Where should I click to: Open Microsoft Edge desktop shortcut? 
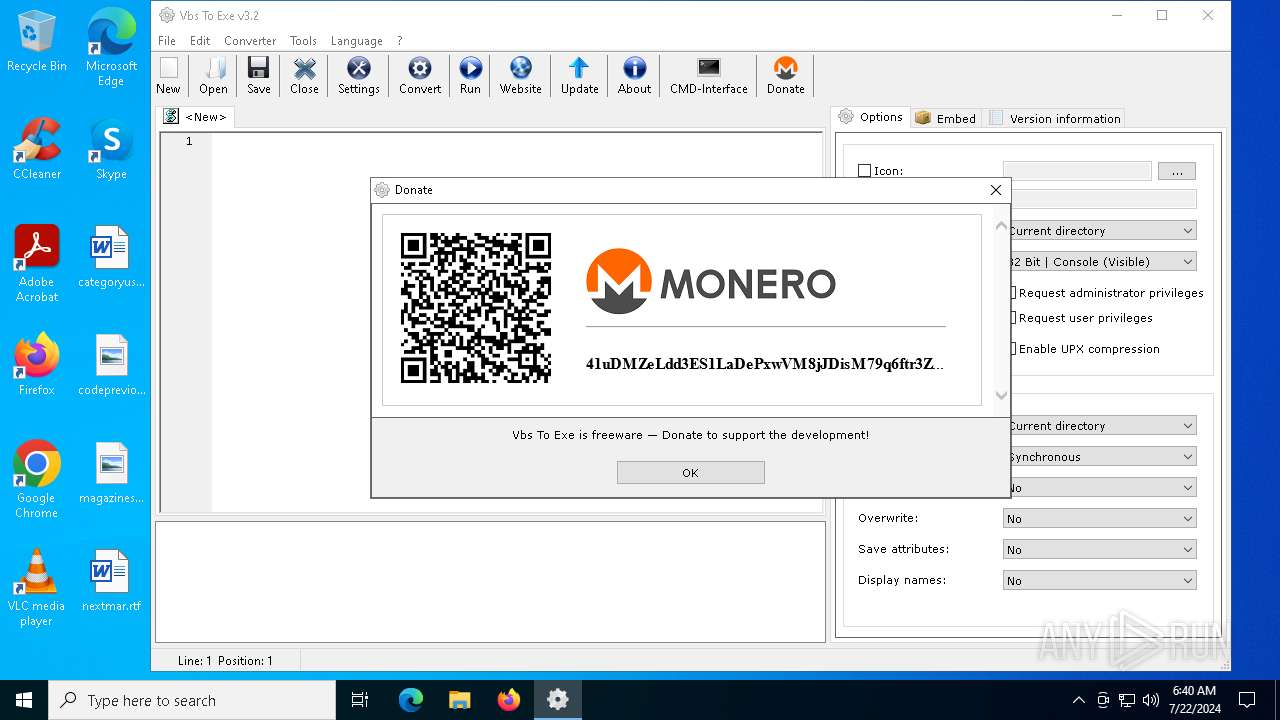[x=111, y=48]
